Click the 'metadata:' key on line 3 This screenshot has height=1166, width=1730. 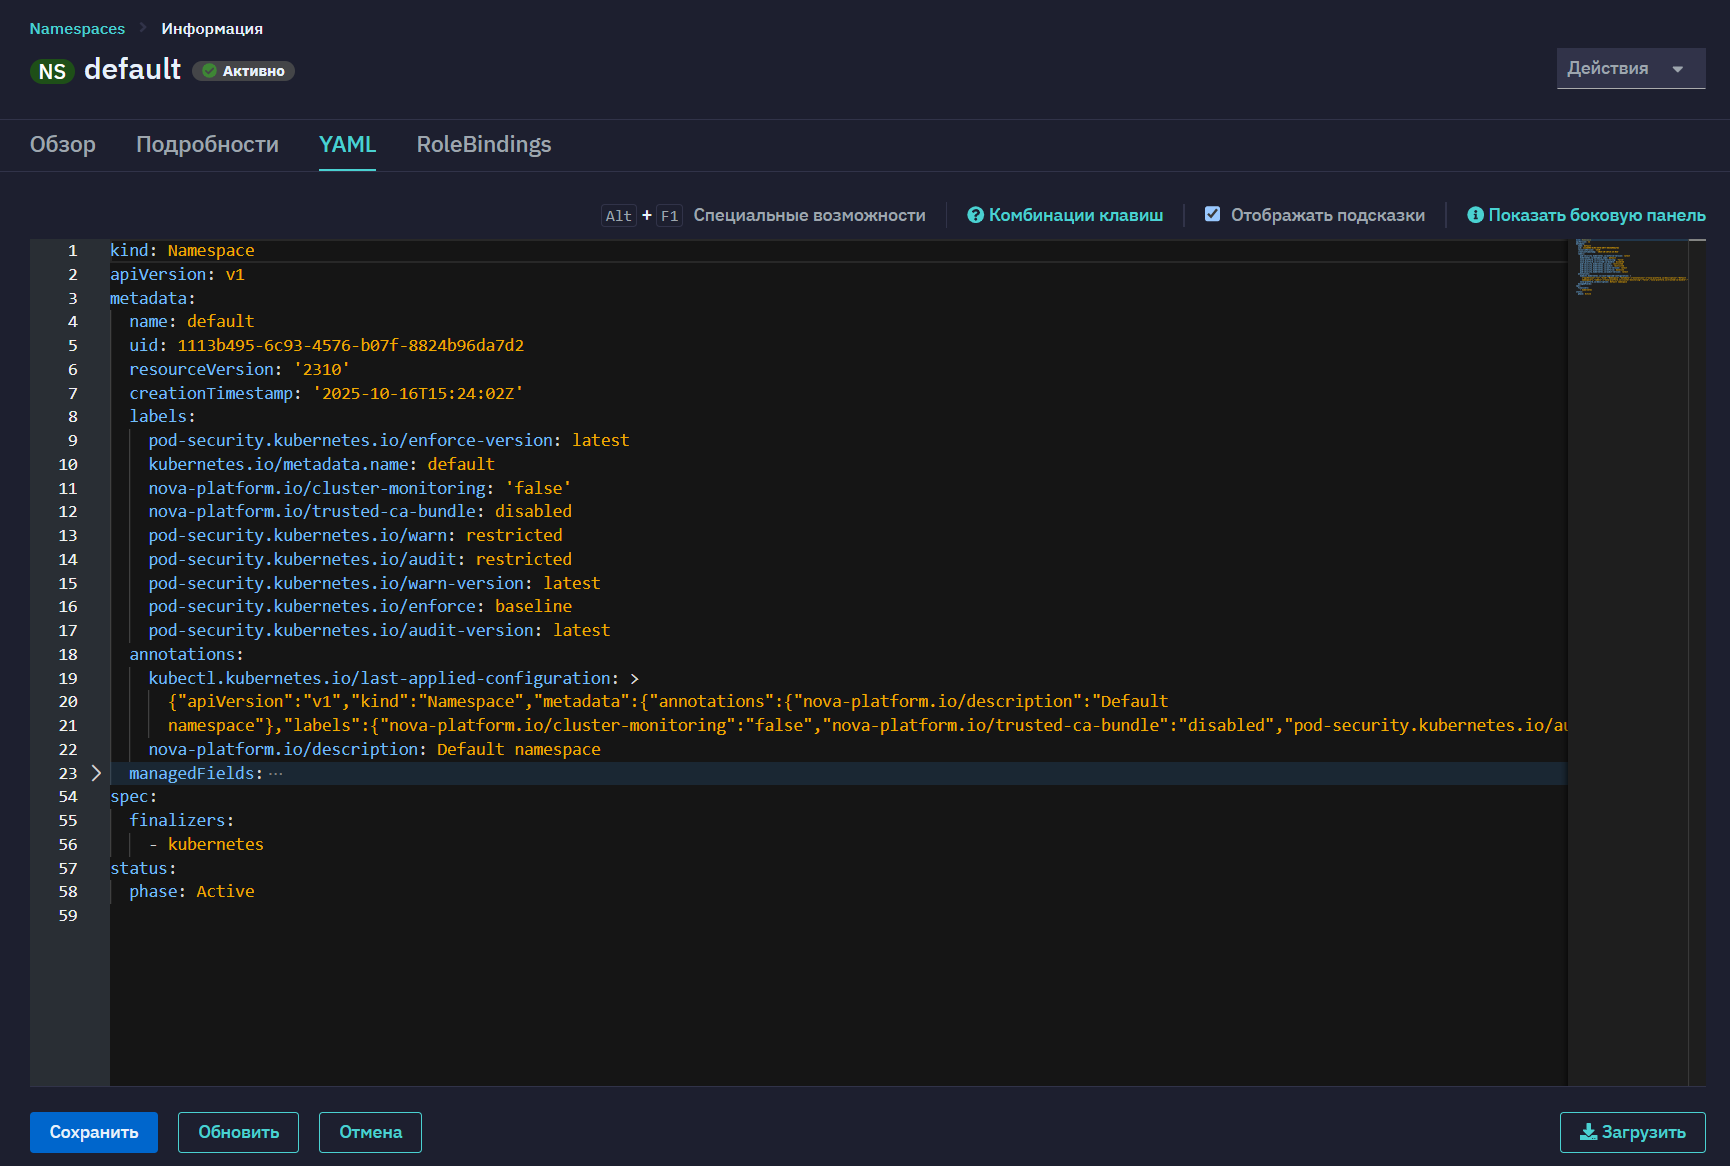pos(153,298)
